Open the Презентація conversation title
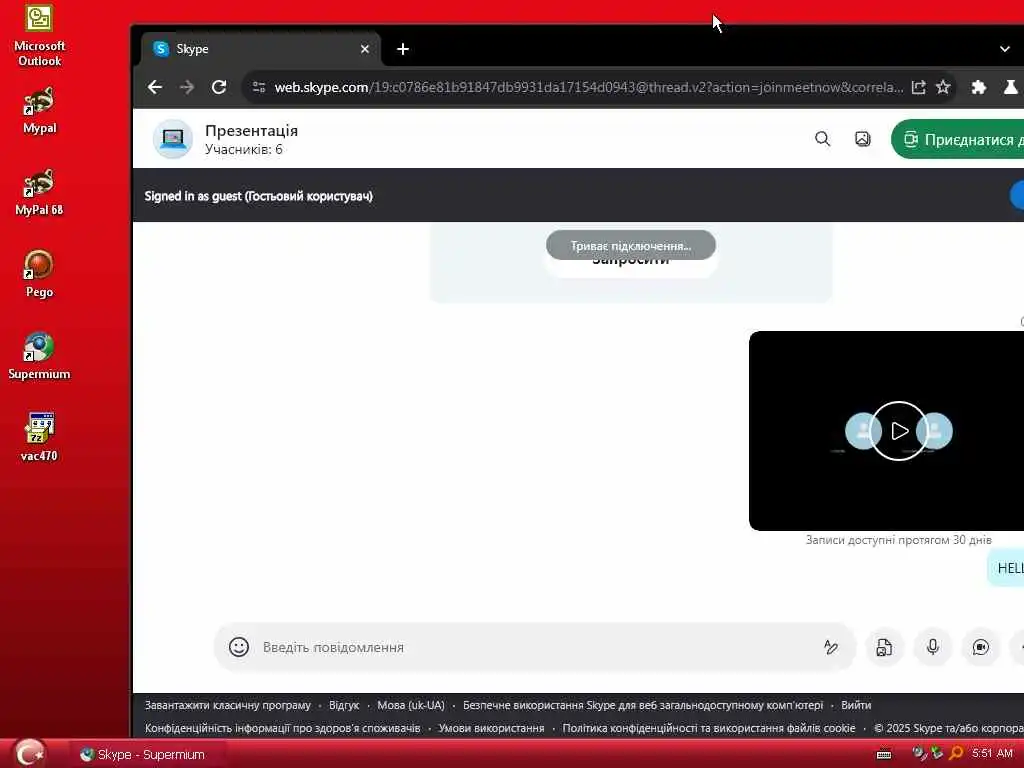 tap(251, 131)
